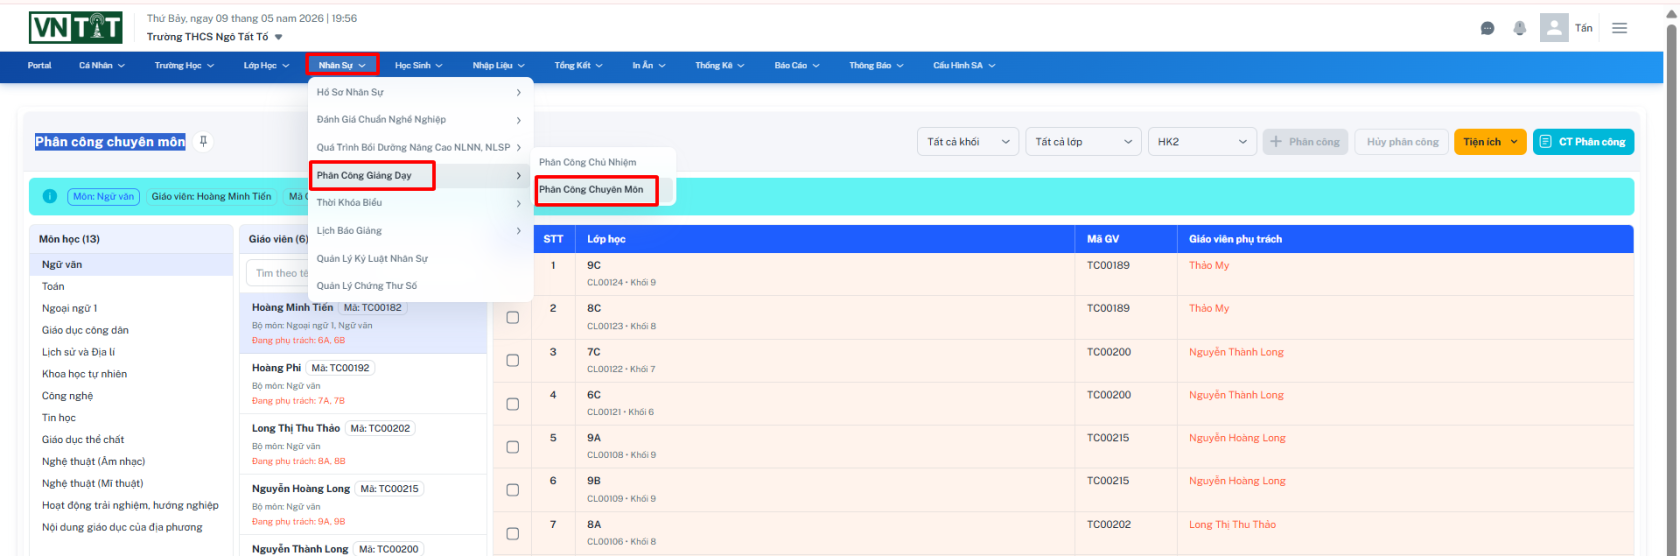The image size is (1680, 556).
Task: Select subject Toán in subject list
Action: click(131, 286)
